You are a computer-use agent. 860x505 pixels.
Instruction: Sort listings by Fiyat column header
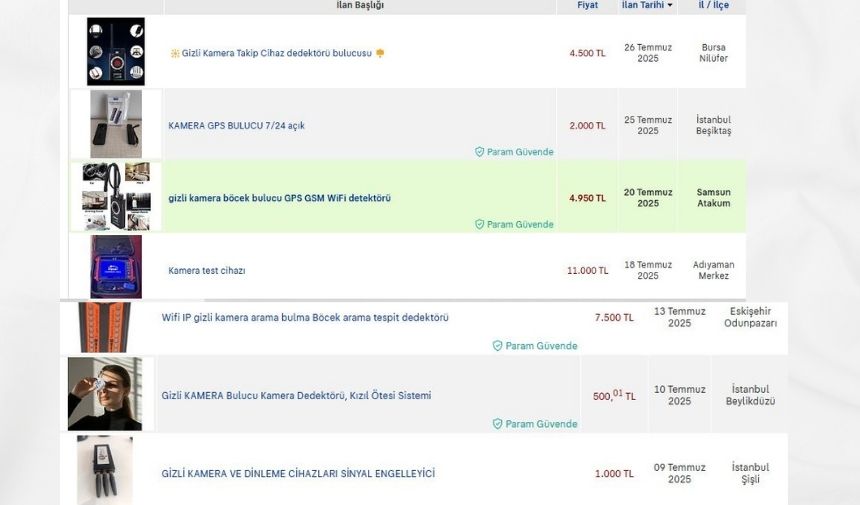point(587,5)
